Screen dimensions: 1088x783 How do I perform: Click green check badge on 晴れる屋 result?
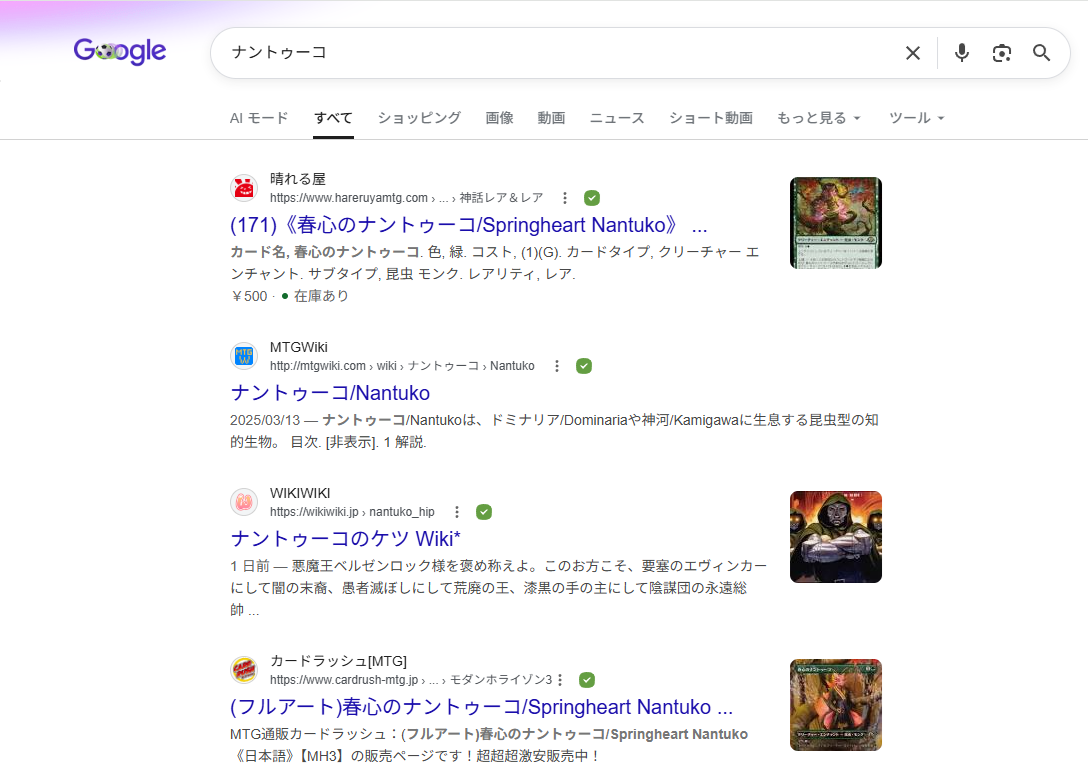point(592,199)
